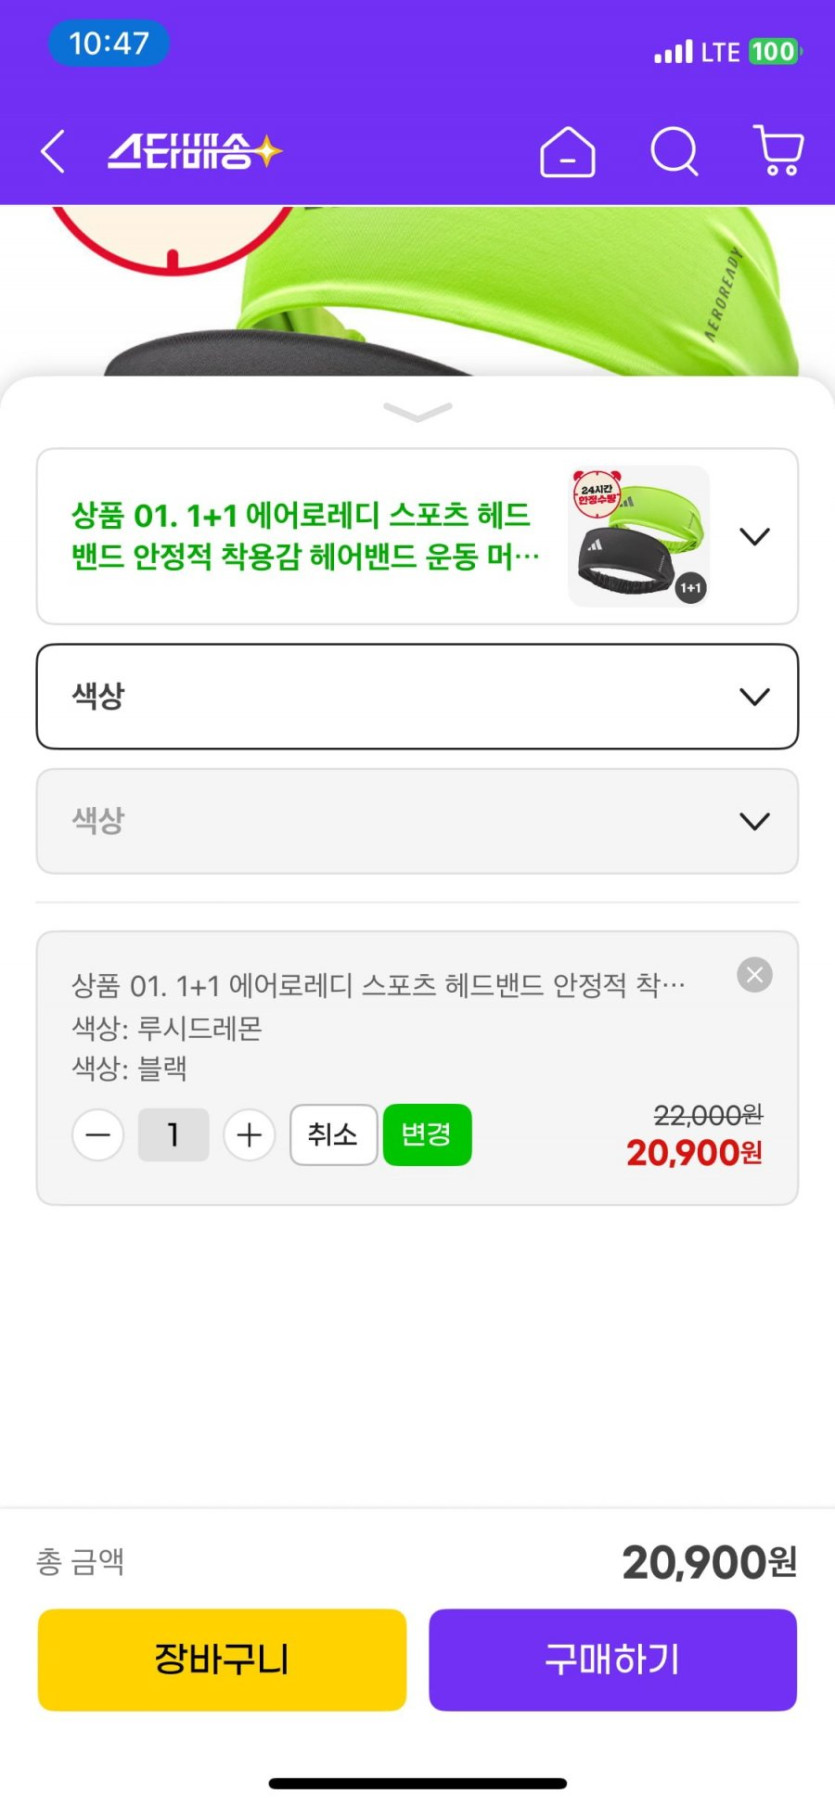Tap the search magnifier icon
This screenshot has height=1807, width=835.
coord(674,152)
